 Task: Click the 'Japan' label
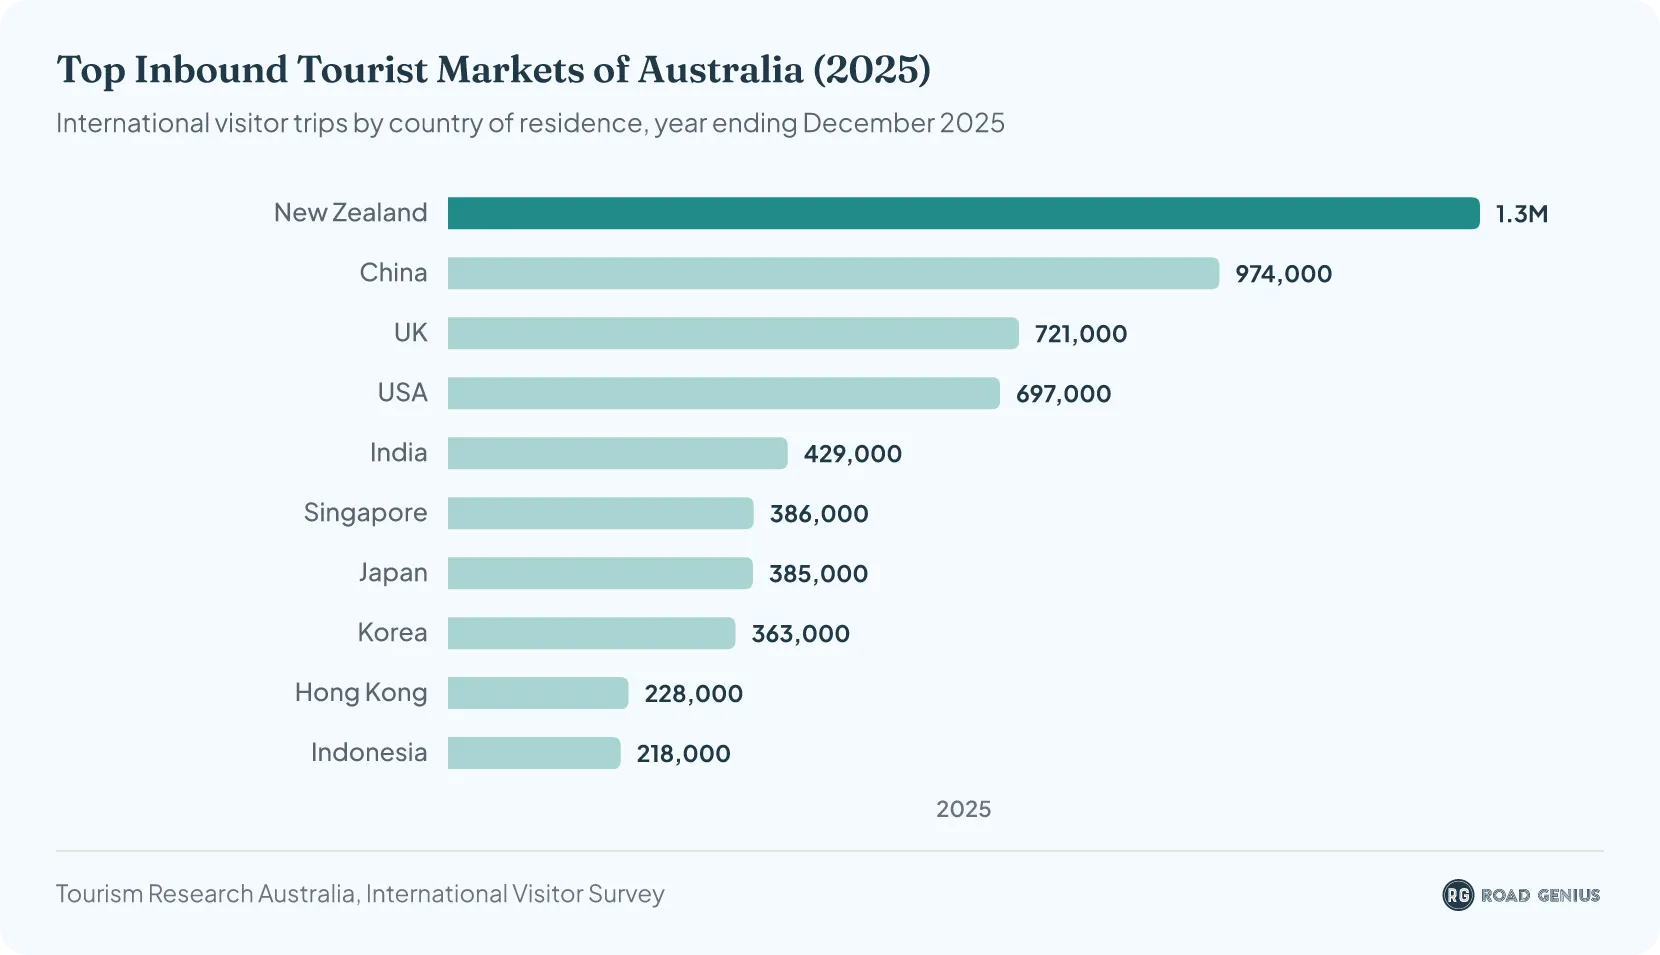[393, 573]
